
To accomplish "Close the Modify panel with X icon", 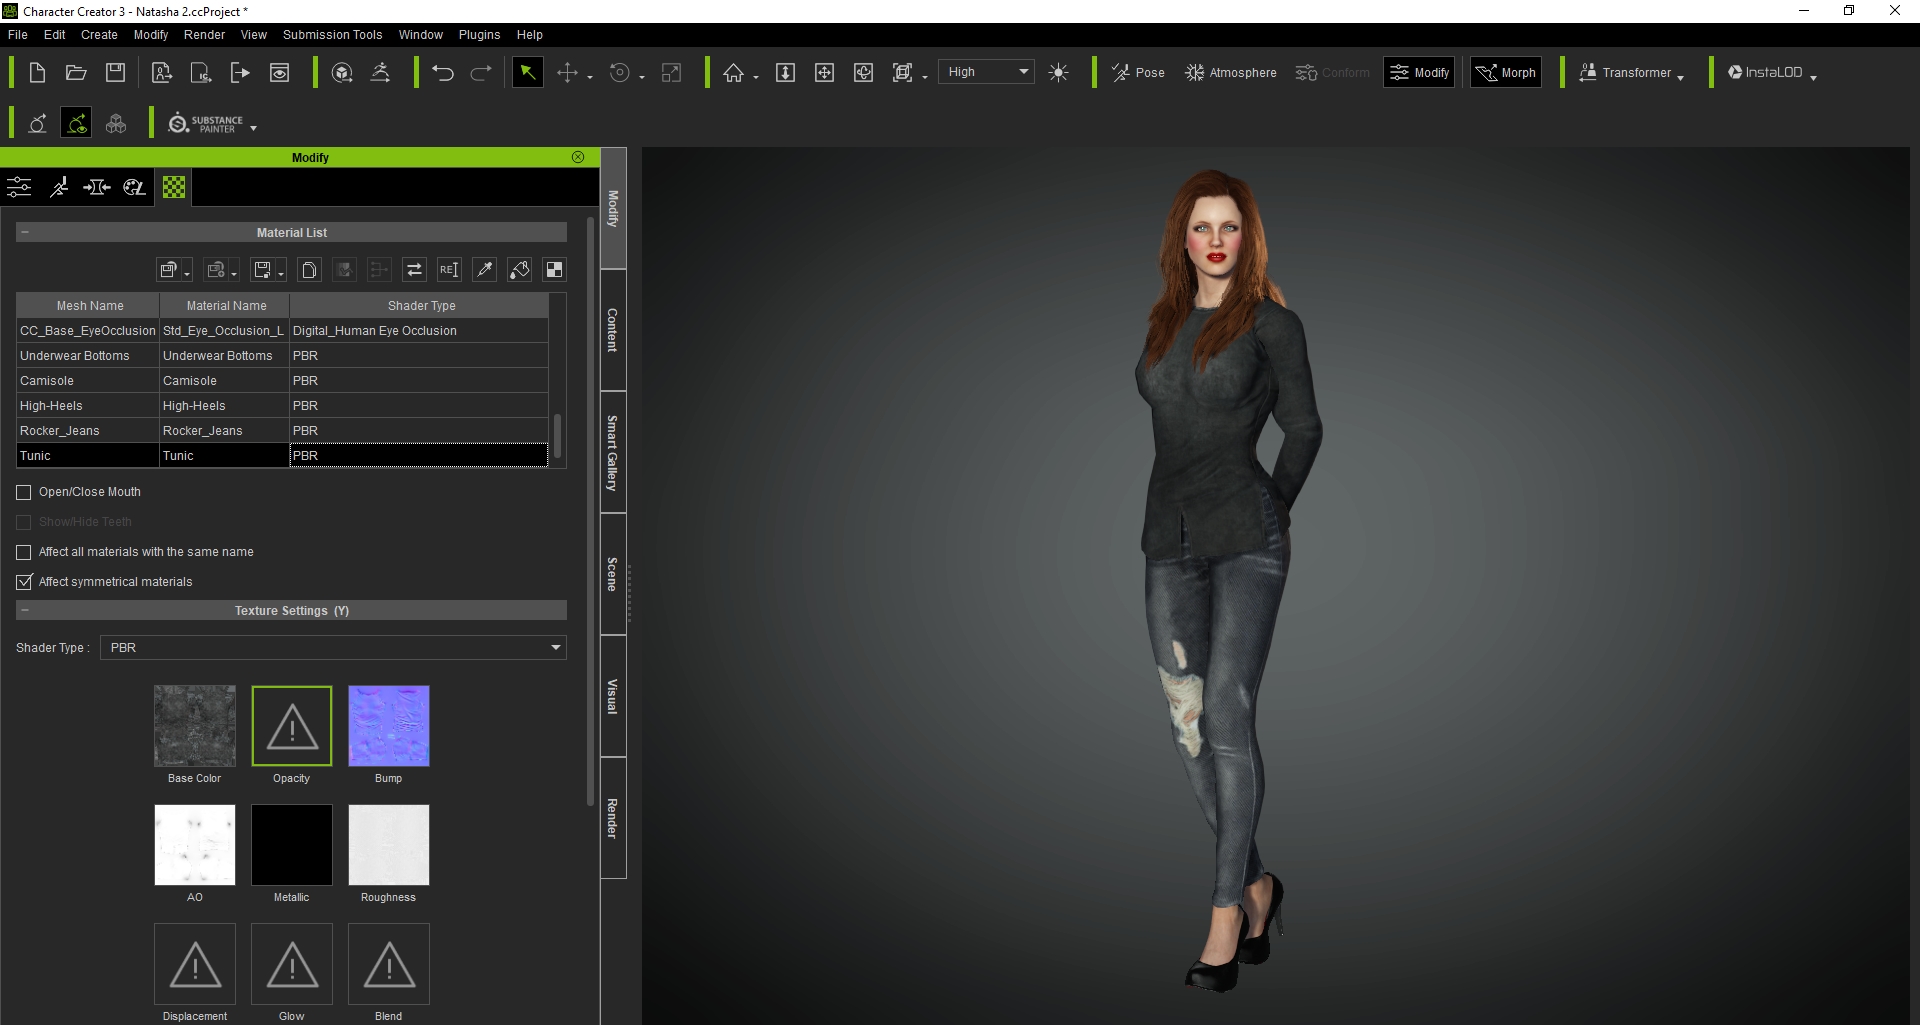I will tap(578, 157).
